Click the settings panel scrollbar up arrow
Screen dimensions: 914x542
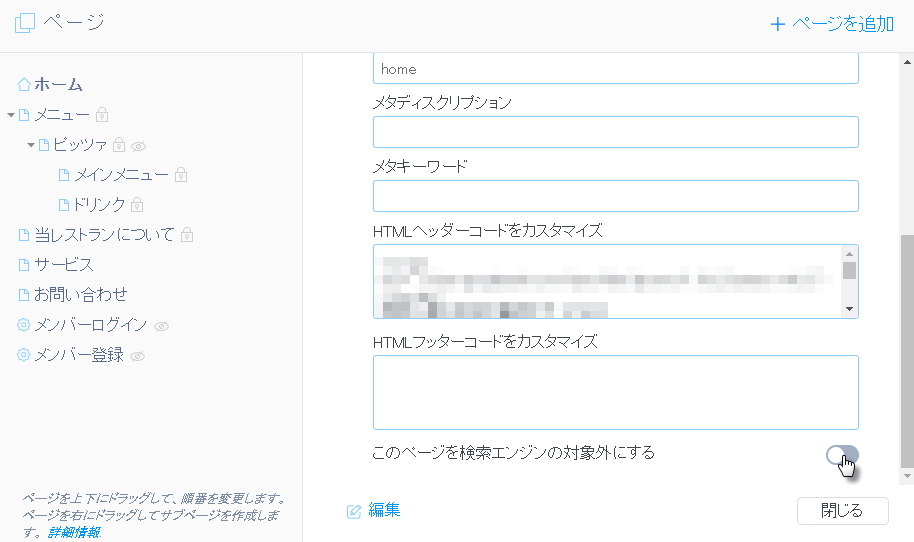[907, 62]
